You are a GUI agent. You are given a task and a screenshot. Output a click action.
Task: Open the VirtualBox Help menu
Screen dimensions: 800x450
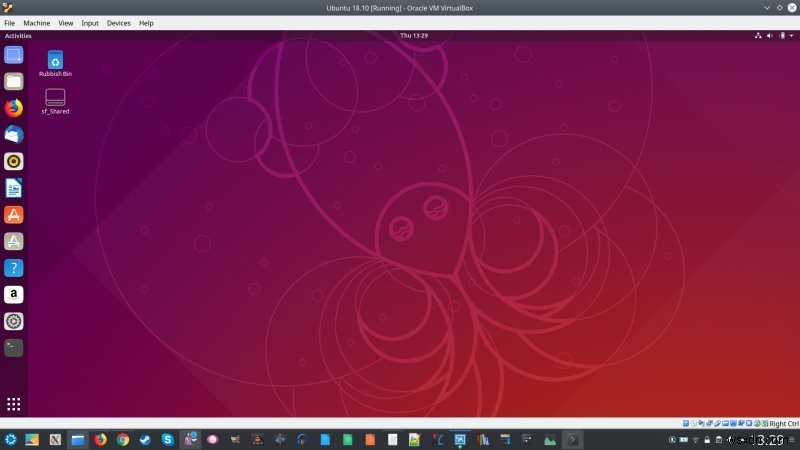[x=146, y=23]
